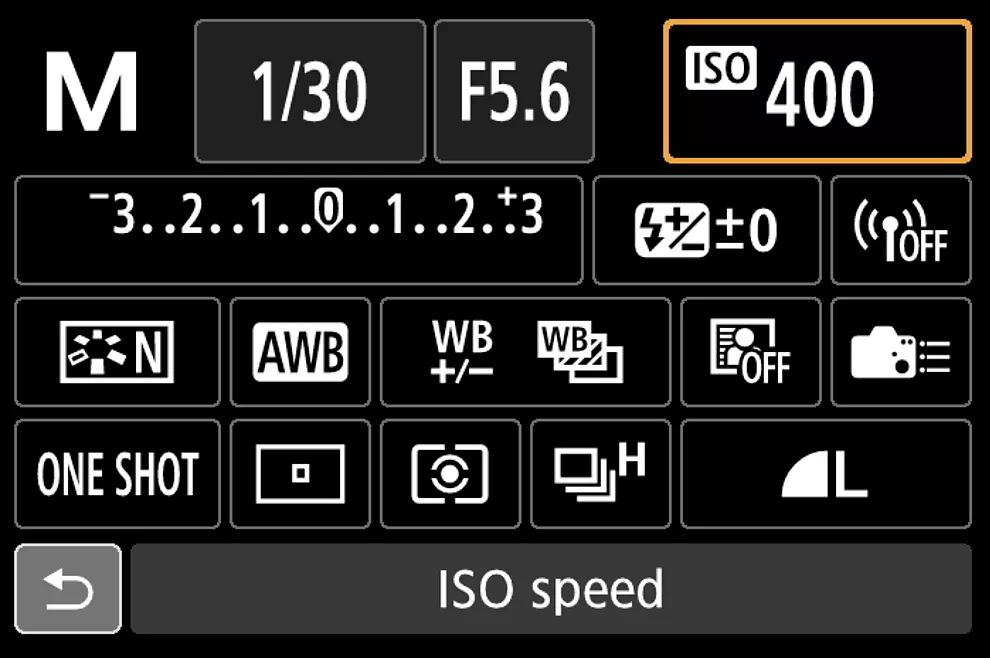990x658 pixels.
Task: Tap the ISO speed description bar
Action: 551,589
